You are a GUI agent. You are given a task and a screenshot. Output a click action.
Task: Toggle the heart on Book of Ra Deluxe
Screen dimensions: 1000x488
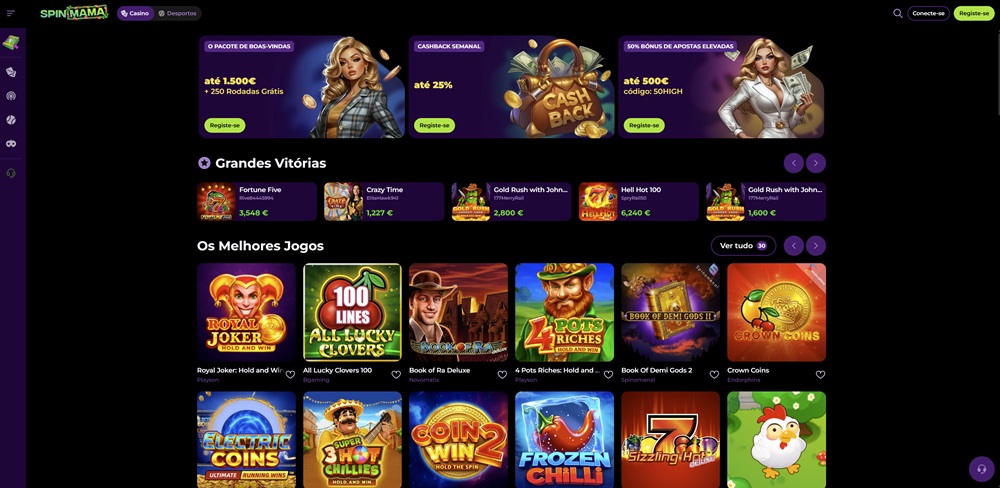click(502, 374)
